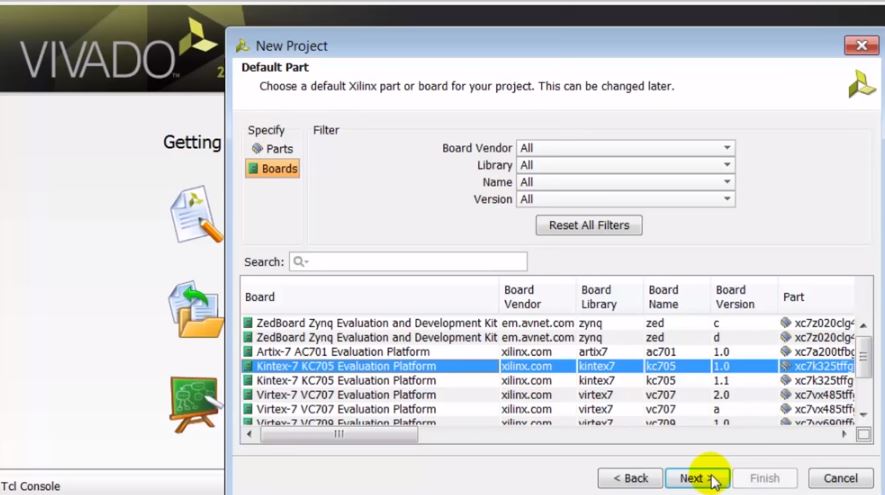Screen dimensions: 885x495
Task: Sort by the Board column header
Action: pyautogui.click(x=370, y=297)
